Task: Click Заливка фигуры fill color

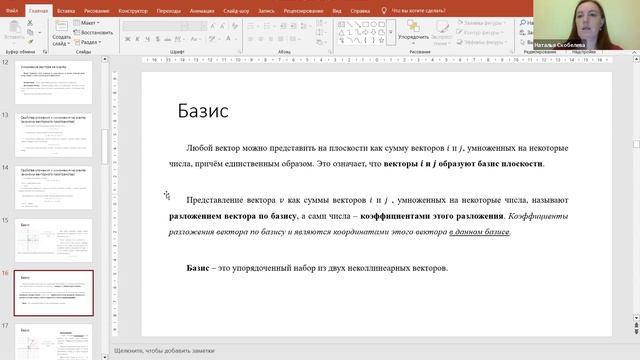Action: pyautogui.click(x=481, y=23)
